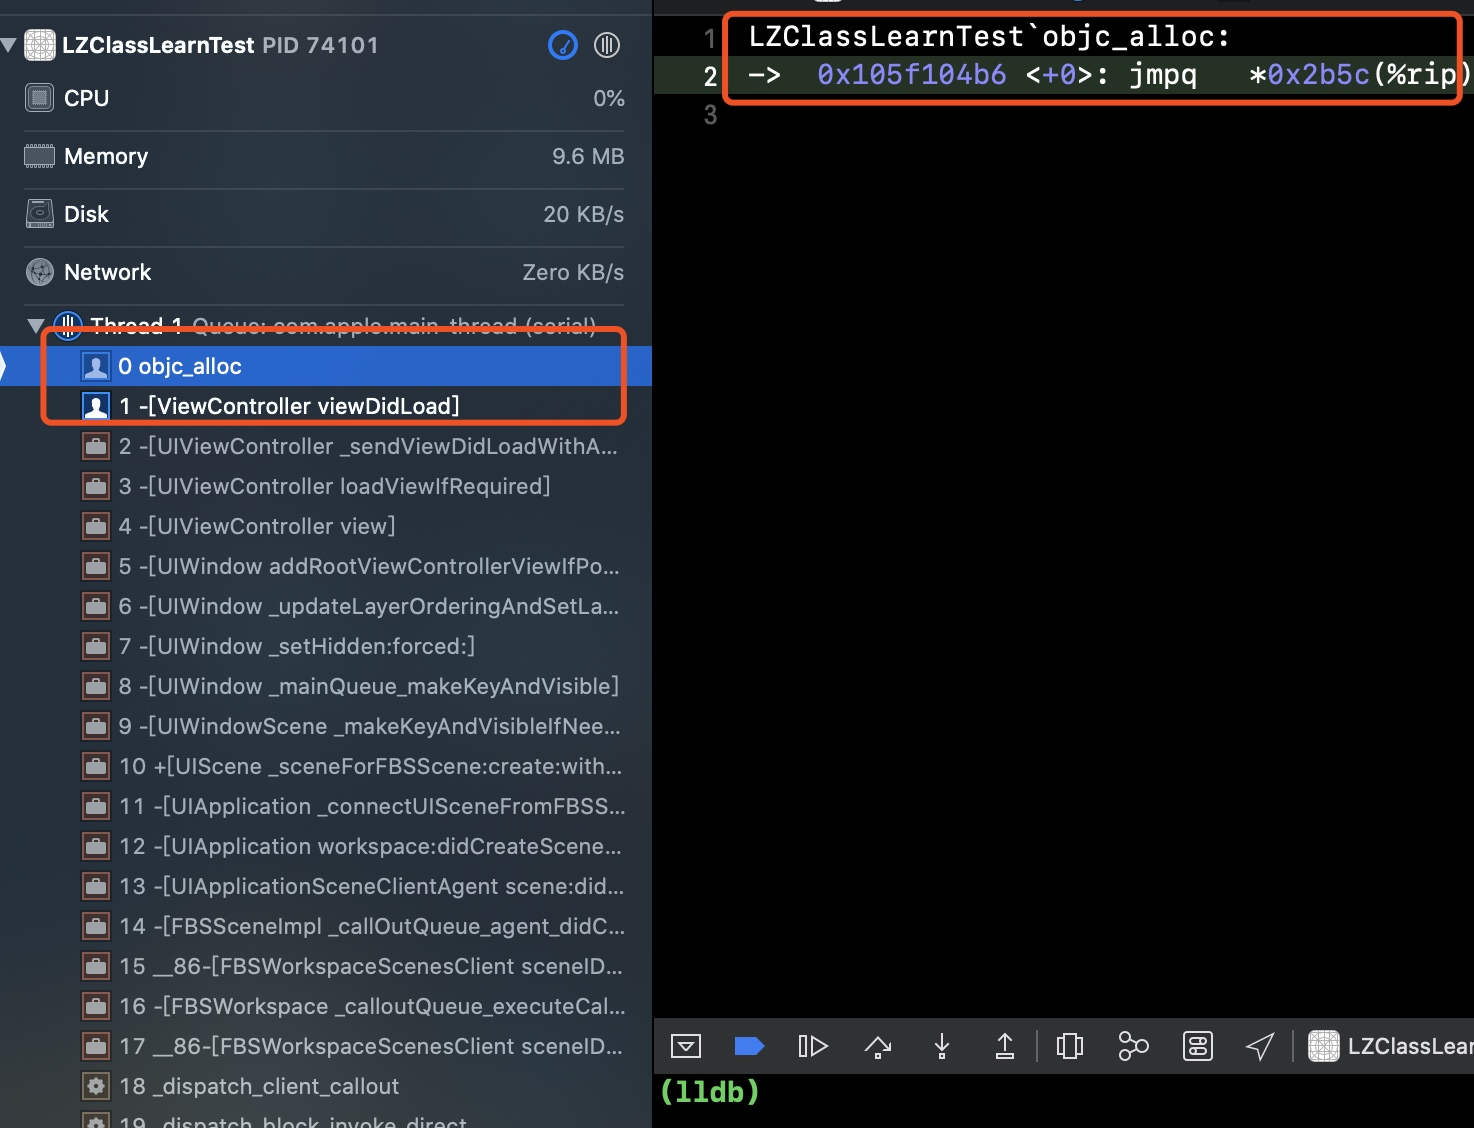Open the LZClassLear process jump bar

coord(1391,1046)
